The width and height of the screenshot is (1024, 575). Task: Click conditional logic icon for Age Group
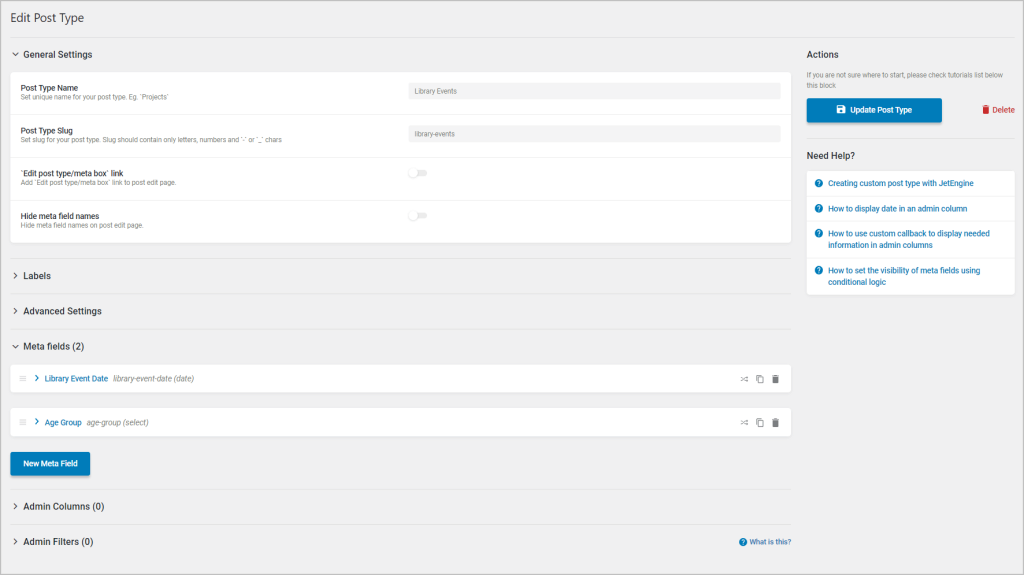744,423
